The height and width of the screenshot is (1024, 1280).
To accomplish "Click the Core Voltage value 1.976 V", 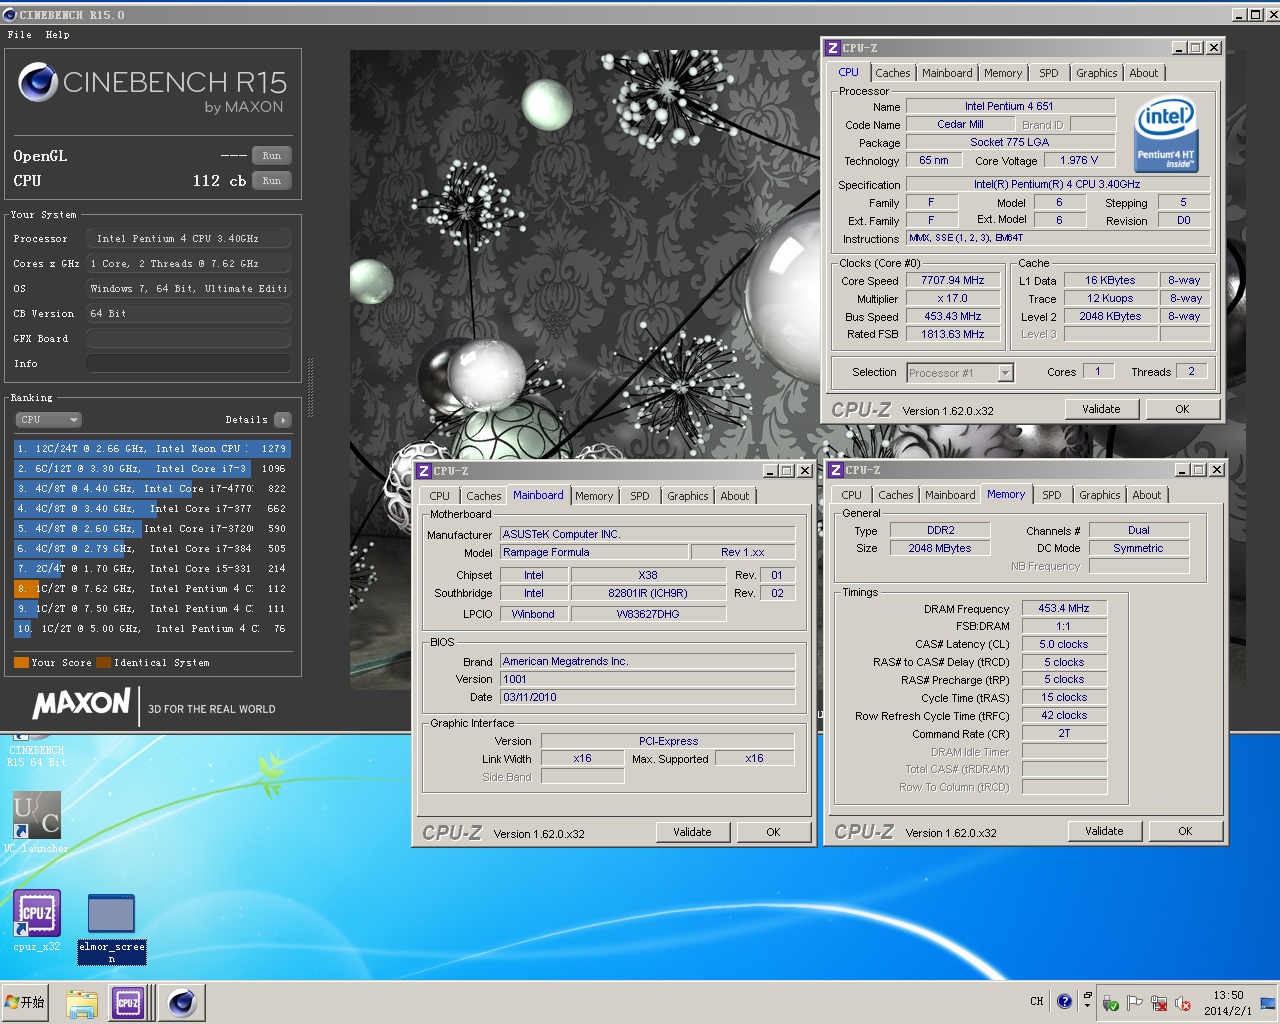I will point(1079,160).
